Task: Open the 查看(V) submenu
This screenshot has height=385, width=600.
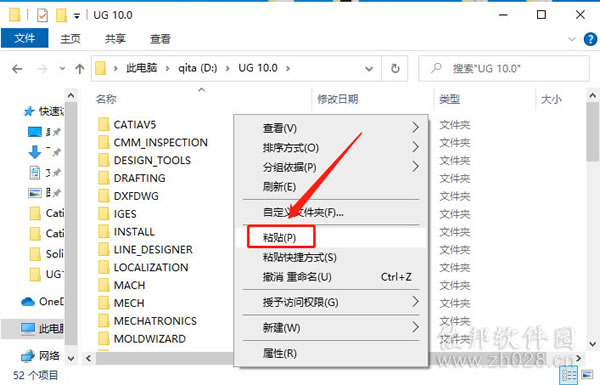Action: 331,128
